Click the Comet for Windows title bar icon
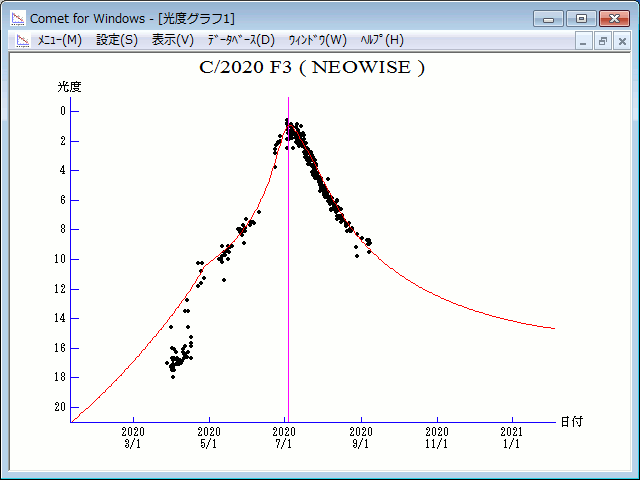The image size is (640, 480). click(x=17, y=18)
